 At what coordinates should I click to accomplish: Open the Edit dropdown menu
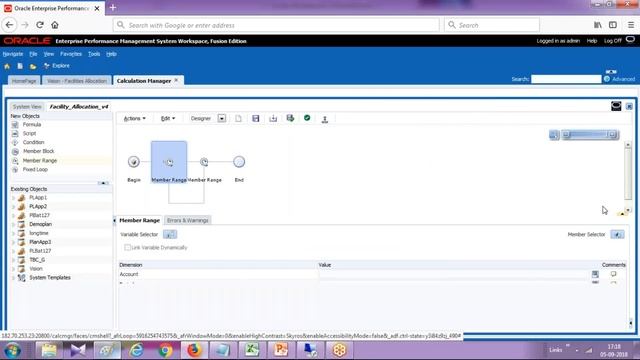click(168, 118)
